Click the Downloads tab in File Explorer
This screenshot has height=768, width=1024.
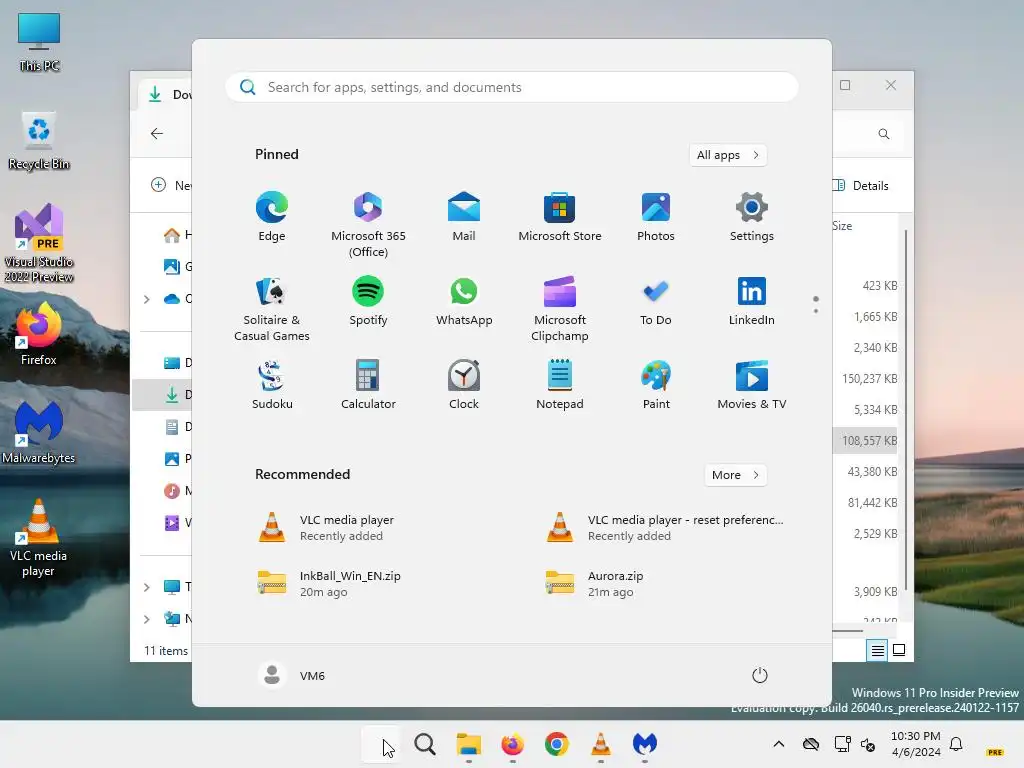tap(166, 95)
